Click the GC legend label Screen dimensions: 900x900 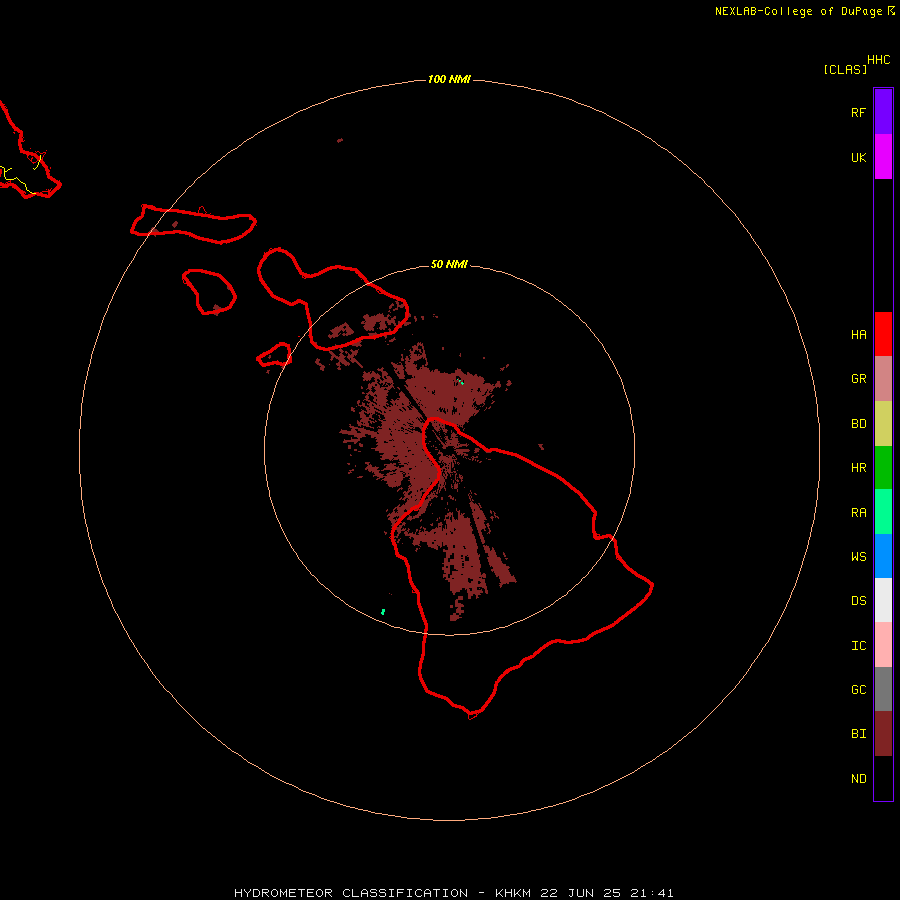pos(858,690)
